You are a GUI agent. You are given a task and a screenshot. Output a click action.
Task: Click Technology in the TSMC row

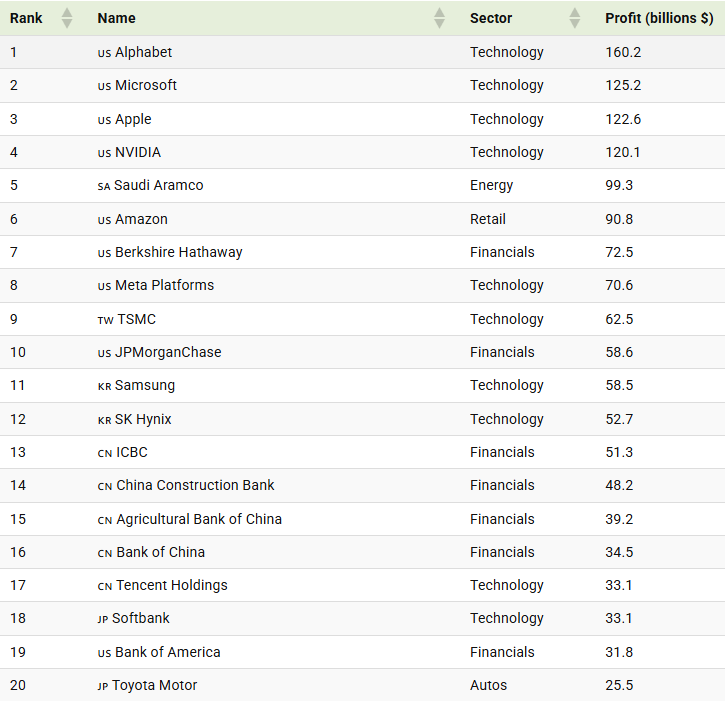pos(507,320)
